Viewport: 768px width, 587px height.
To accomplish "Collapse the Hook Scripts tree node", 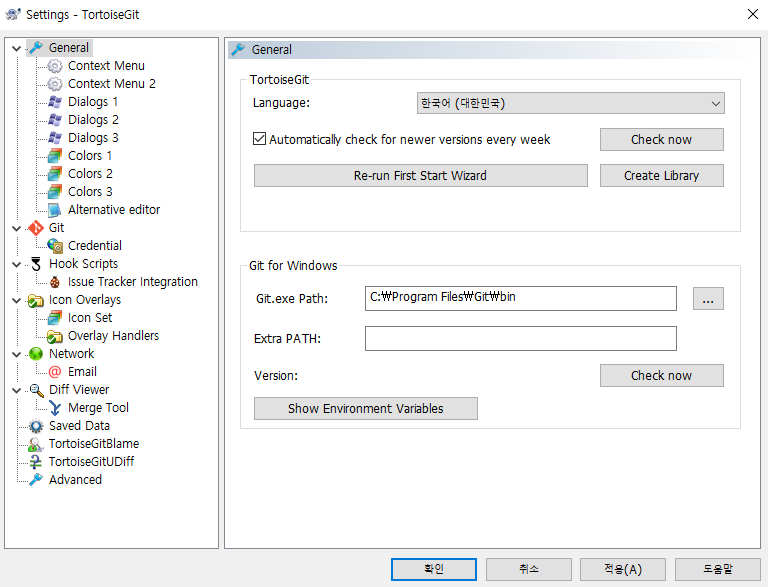I will coord(17,264).
